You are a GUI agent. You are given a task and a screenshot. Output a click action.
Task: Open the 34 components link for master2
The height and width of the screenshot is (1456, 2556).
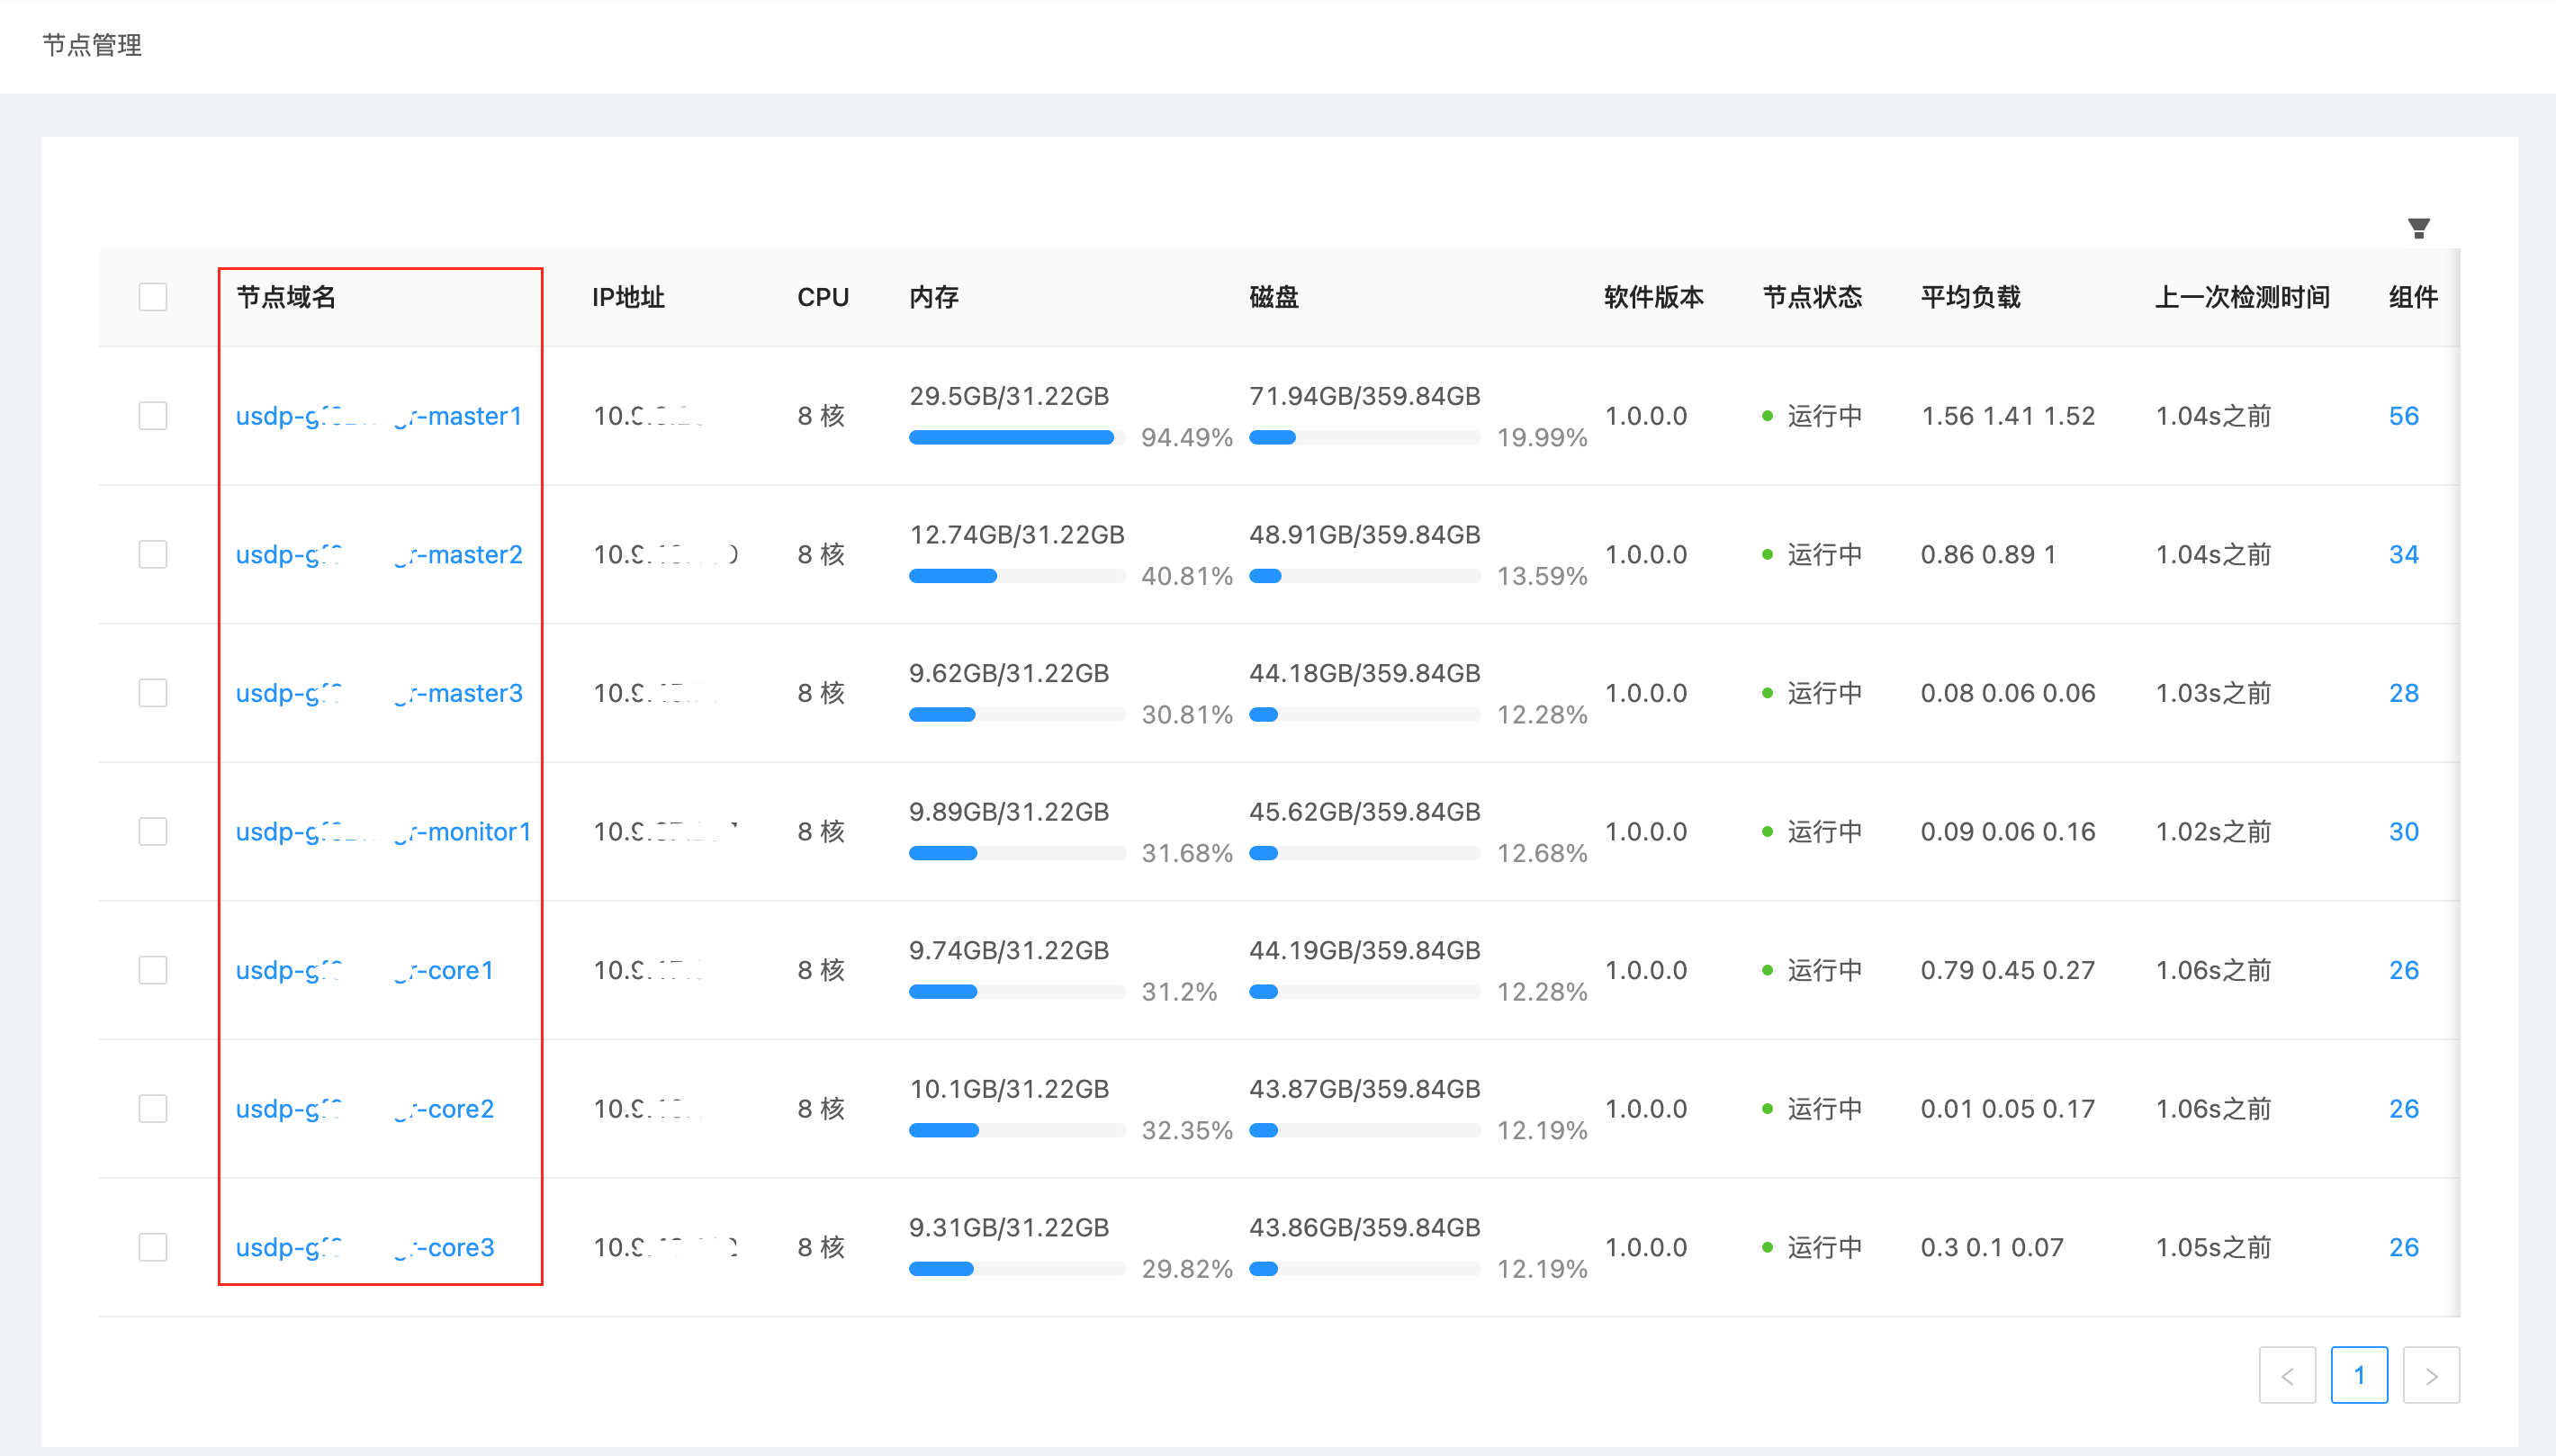click(2404, 554)
